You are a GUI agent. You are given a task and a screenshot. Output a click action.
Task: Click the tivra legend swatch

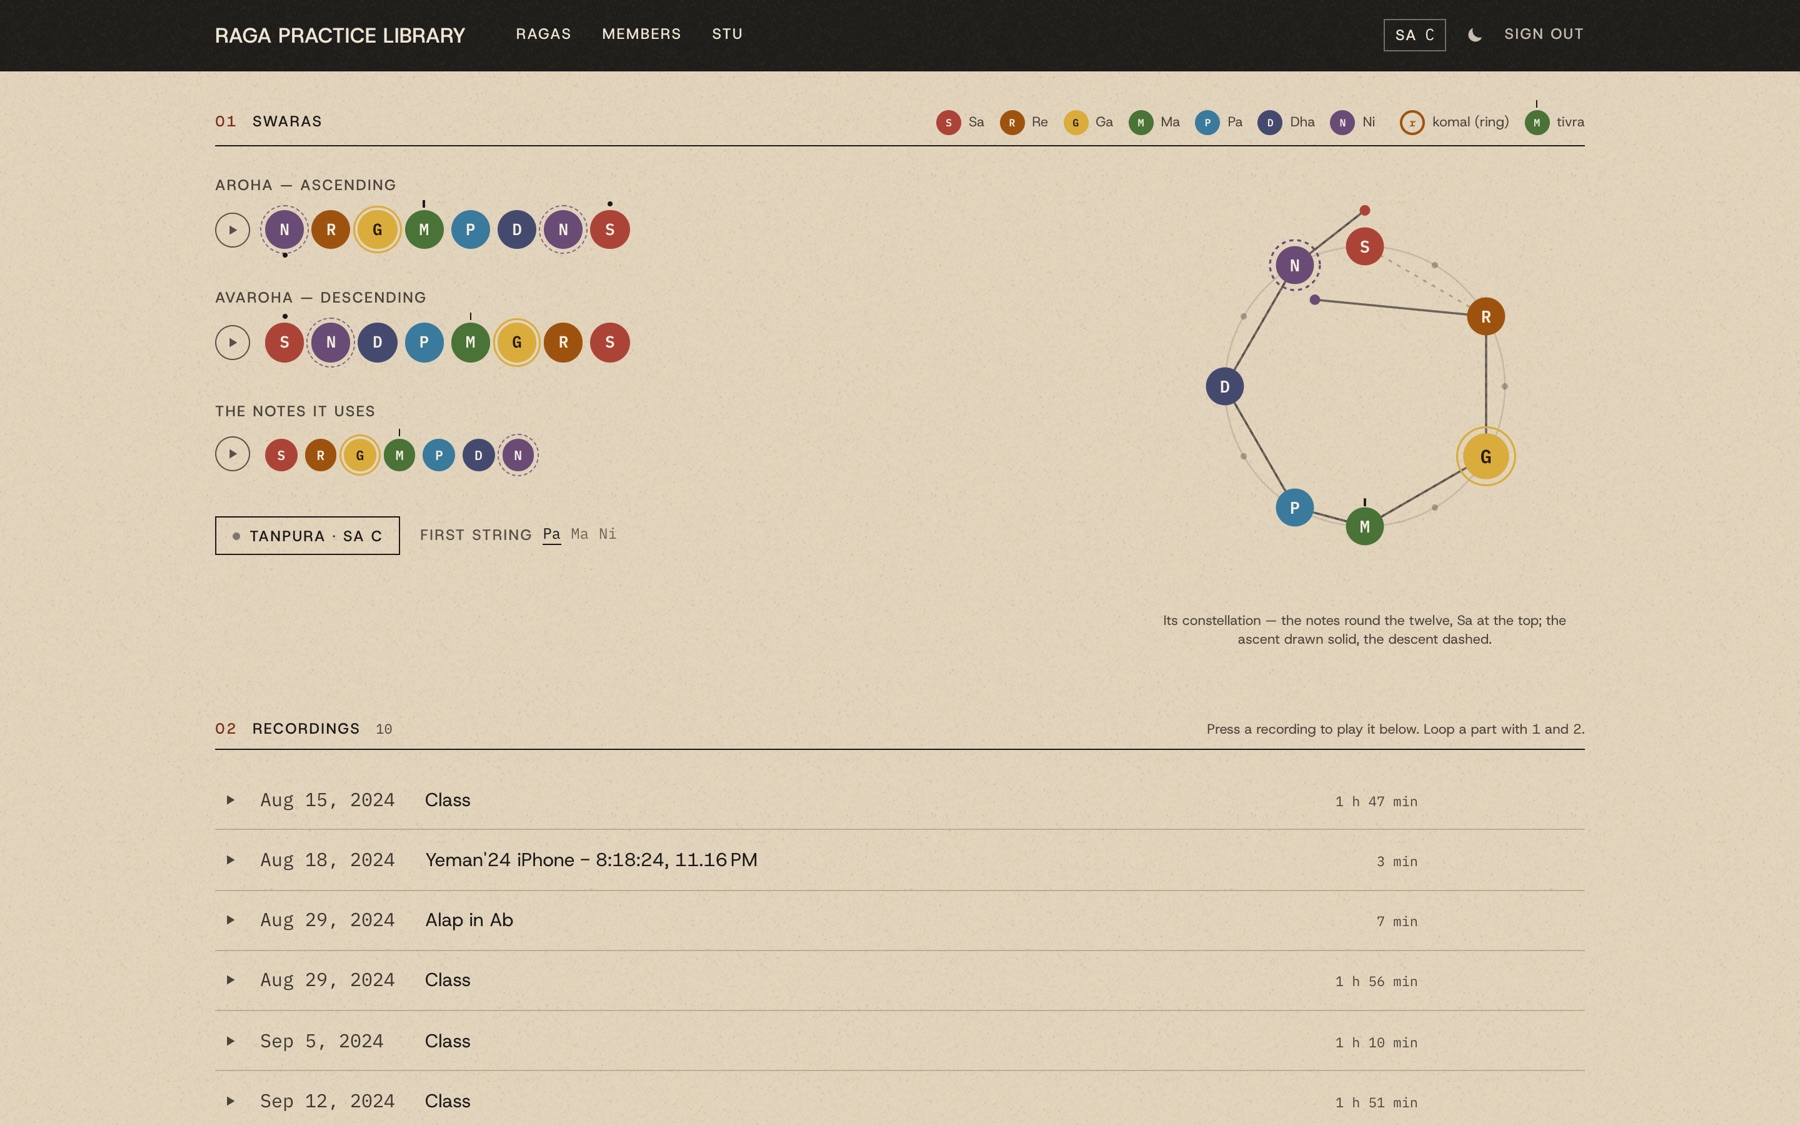1536,123
